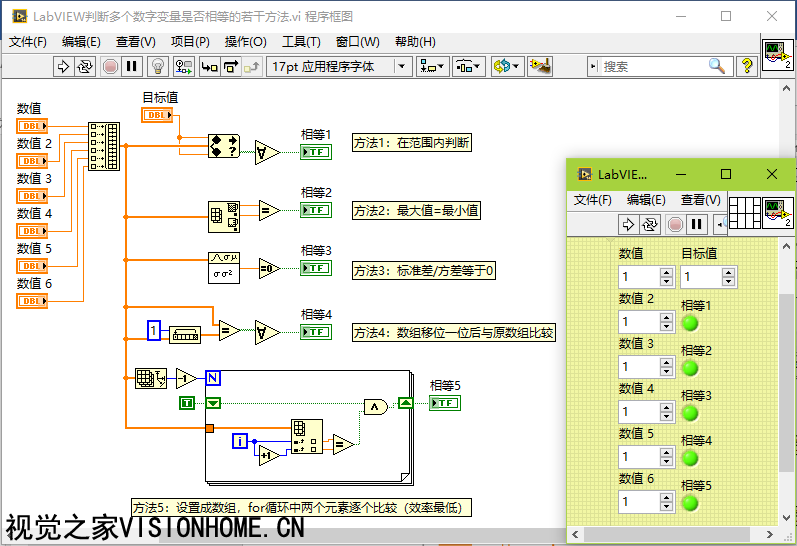
Task: Open the context help question mark
Action: (747, 67)
